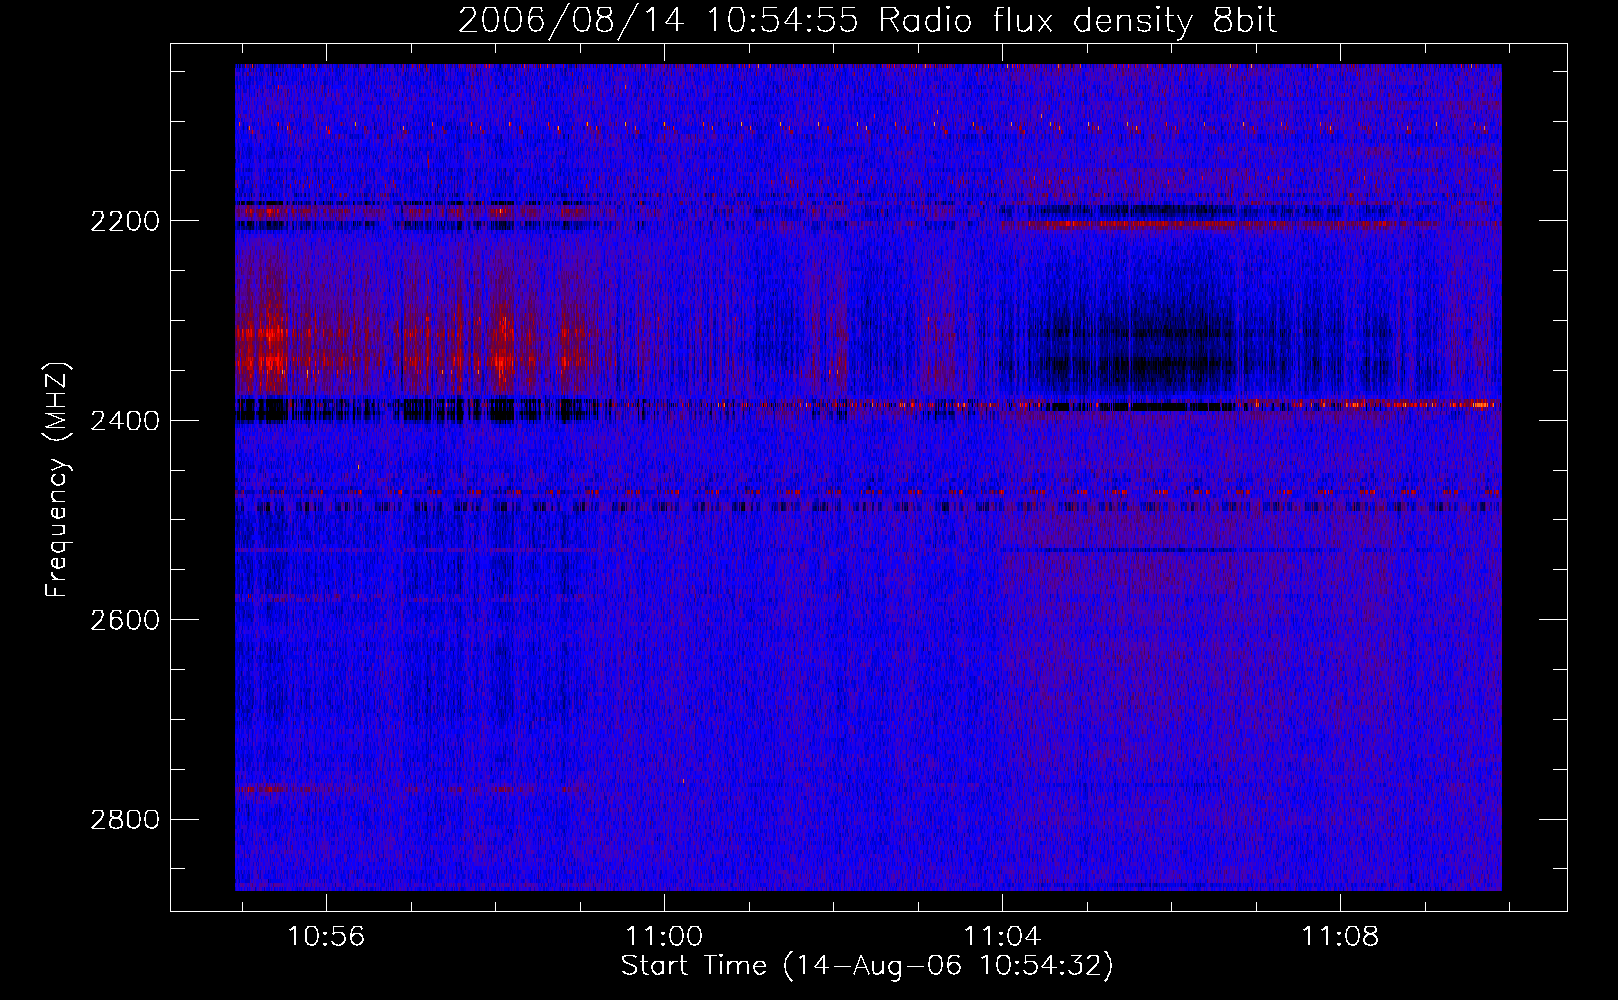Click the 2200 frequency tick label
The image size is (1618, 1000).
pos(125,221)
